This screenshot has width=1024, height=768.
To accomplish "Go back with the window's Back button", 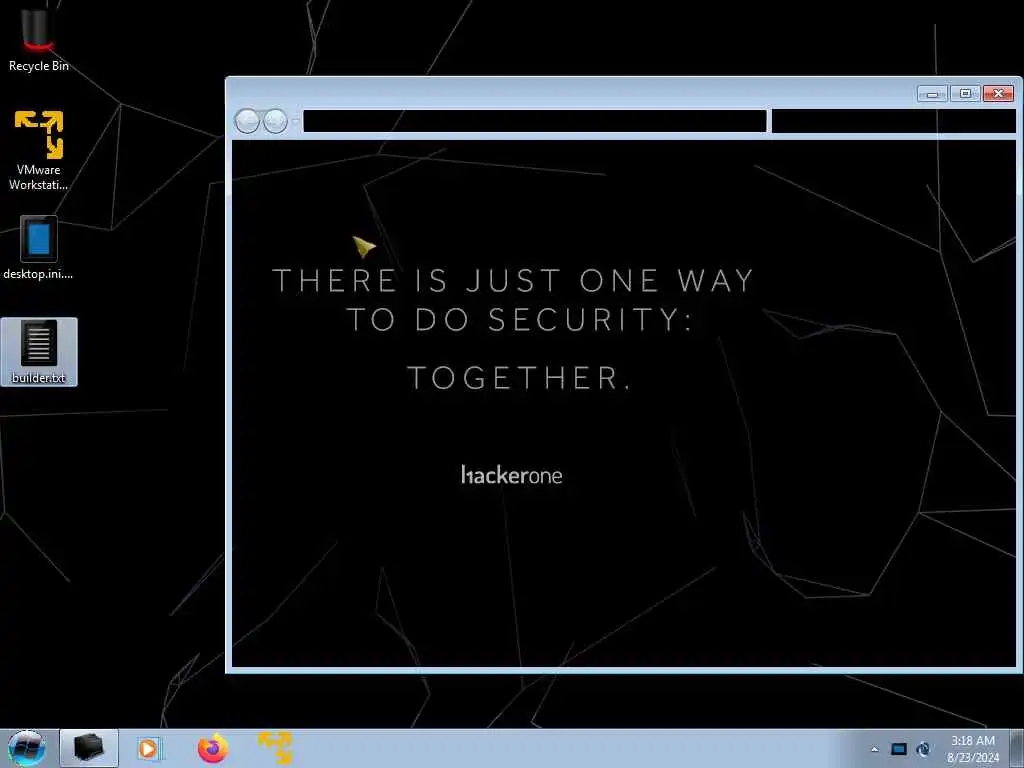I will pyautogui.click(x=247, y=121).
